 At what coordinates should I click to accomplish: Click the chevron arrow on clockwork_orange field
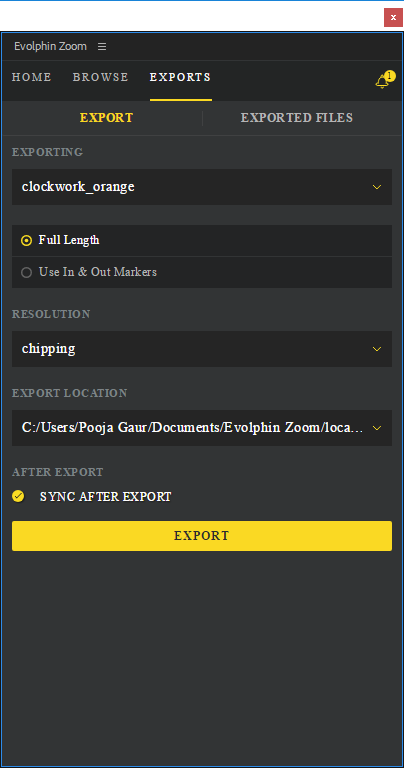377,187
